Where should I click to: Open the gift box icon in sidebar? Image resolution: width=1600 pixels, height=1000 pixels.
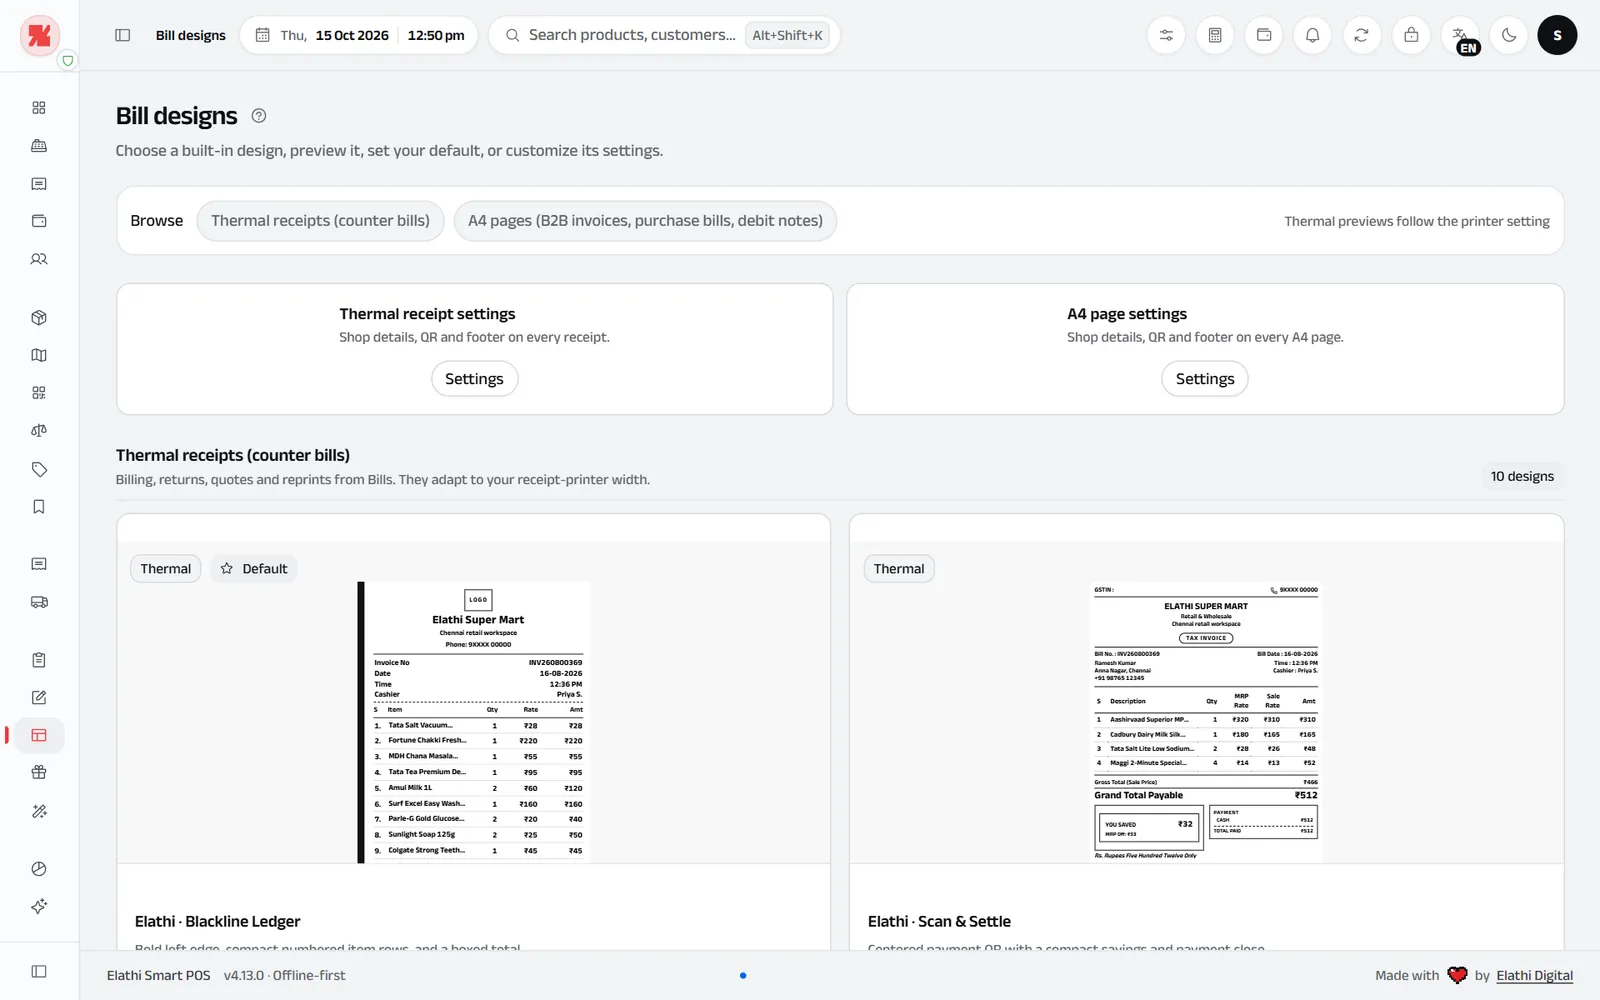point(39,773)
